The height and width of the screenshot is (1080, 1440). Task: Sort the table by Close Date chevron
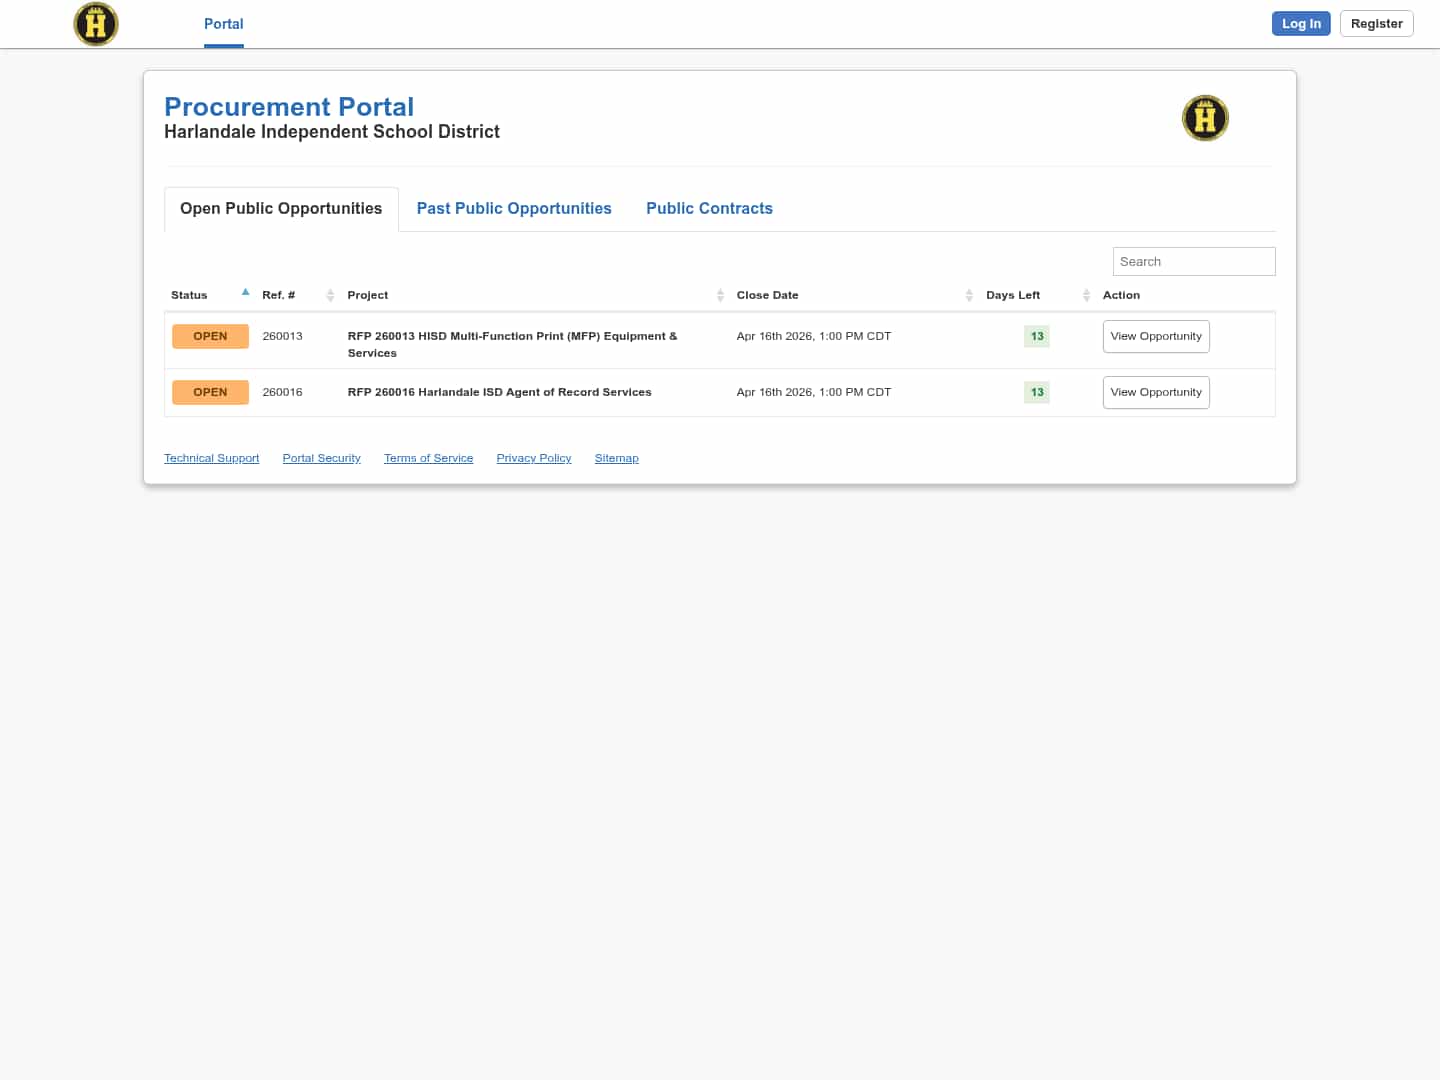[969, 295]
